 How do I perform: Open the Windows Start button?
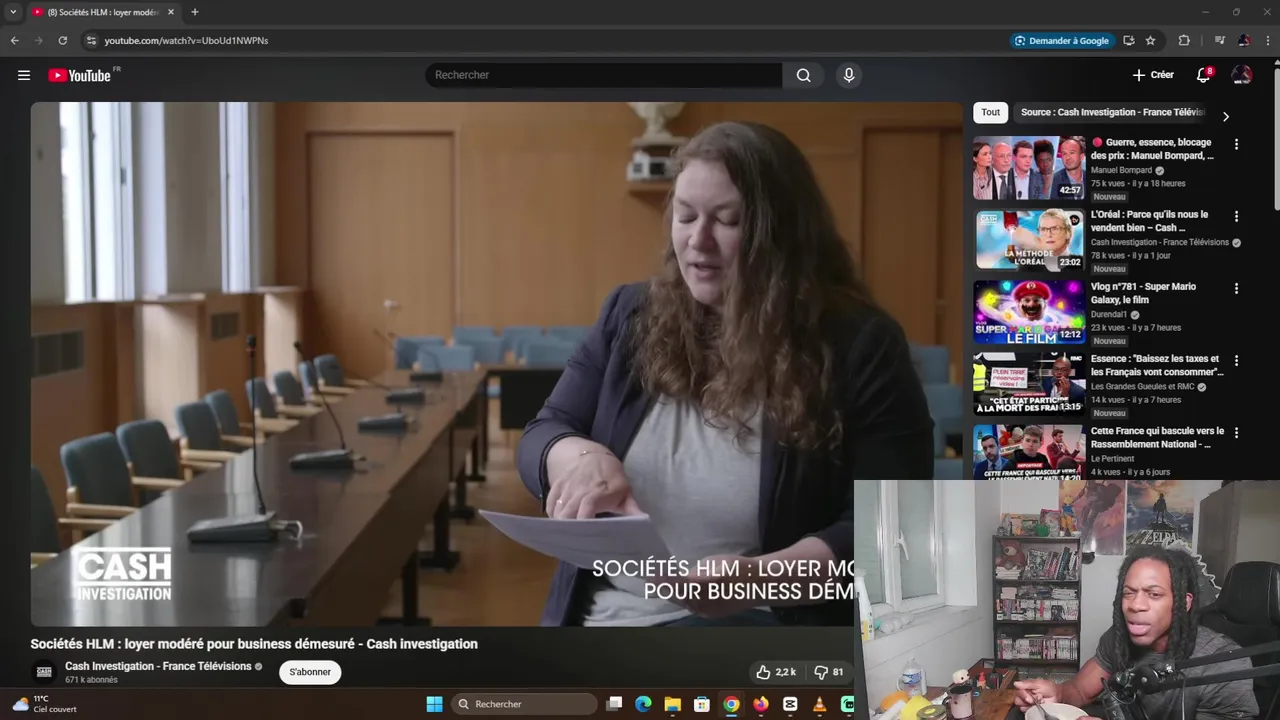pyautogui.click(x=434, y=704)
